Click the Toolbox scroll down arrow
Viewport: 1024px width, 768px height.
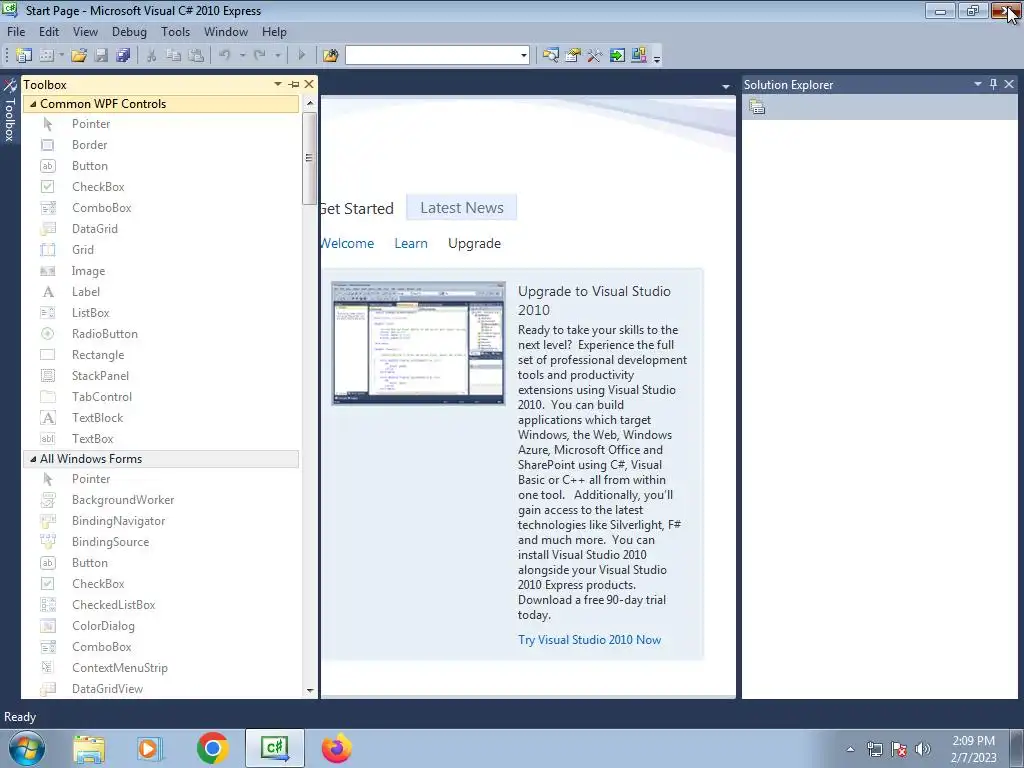click(x=310, y=690)
